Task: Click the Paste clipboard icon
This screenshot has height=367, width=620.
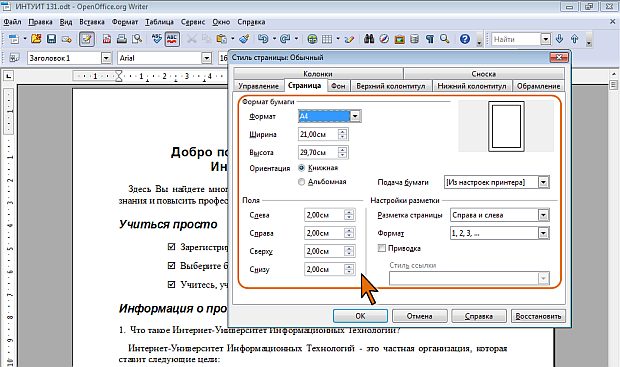Action: (222, 39)
